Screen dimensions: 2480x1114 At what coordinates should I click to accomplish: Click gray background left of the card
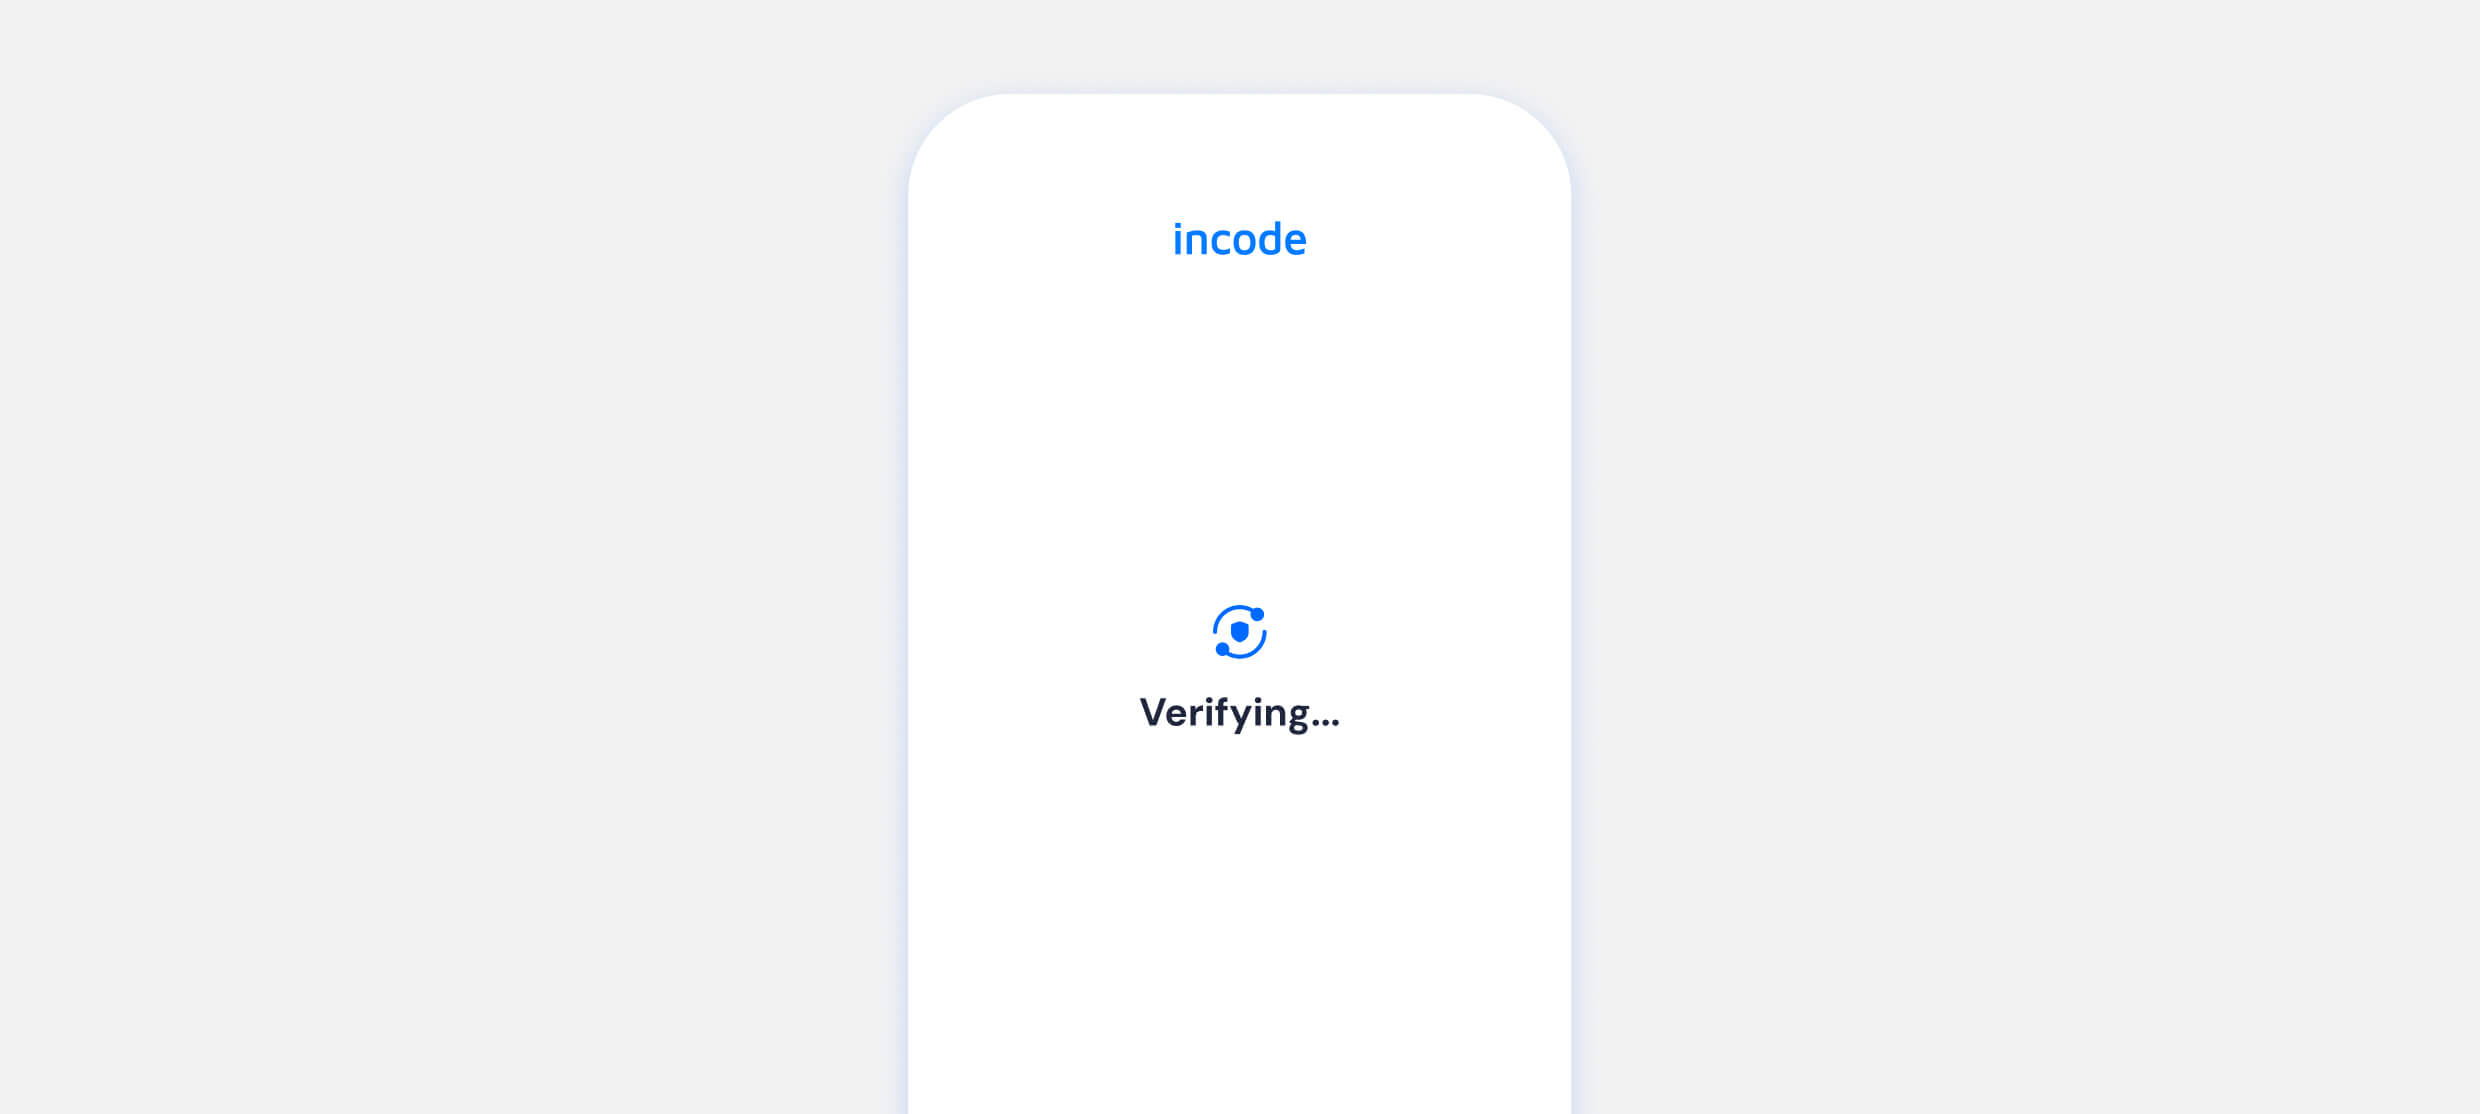tap(450, 557)
